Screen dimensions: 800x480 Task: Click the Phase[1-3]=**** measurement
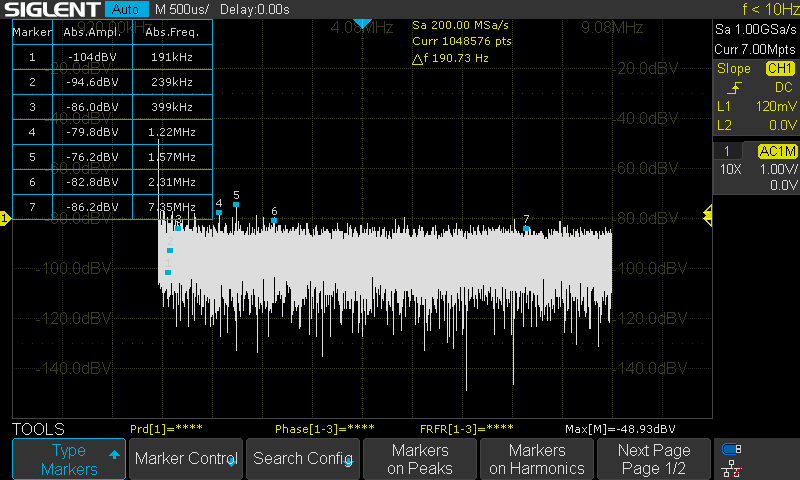[x=324, y=428]
